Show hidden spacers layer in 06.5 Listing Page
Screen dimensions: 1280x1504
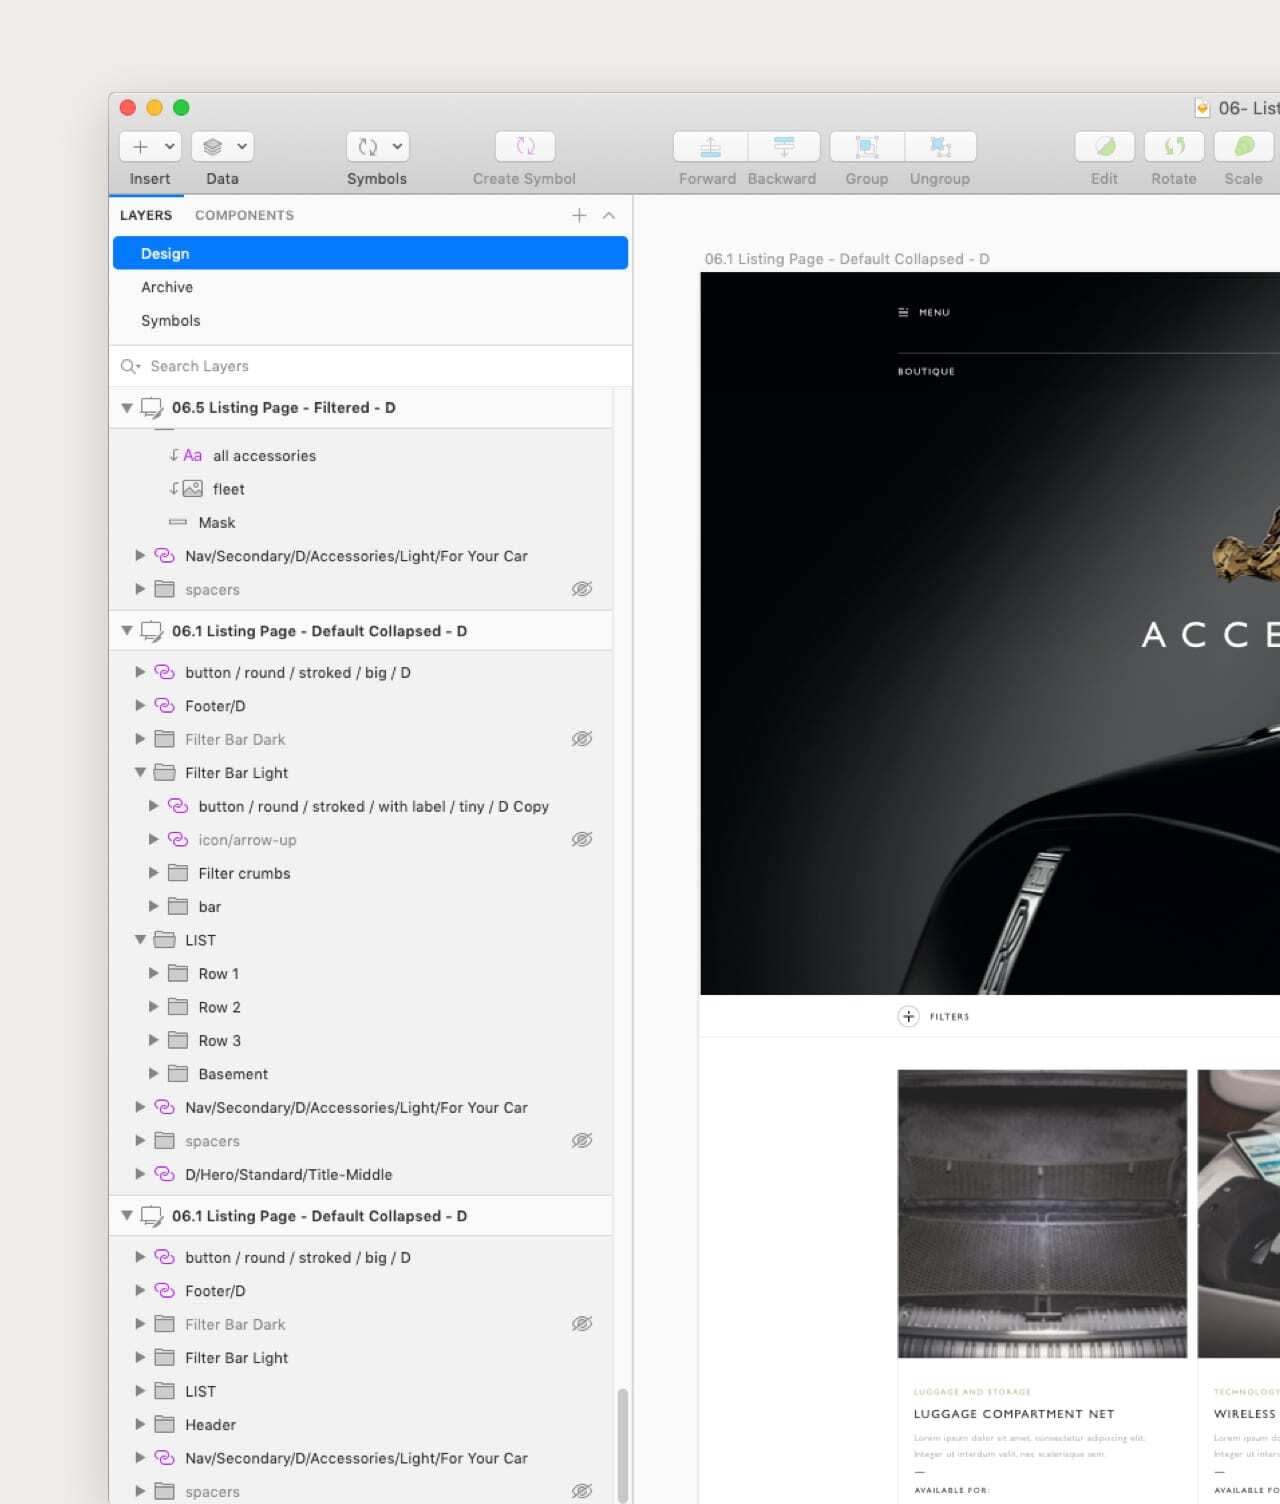tap(582, 589)
